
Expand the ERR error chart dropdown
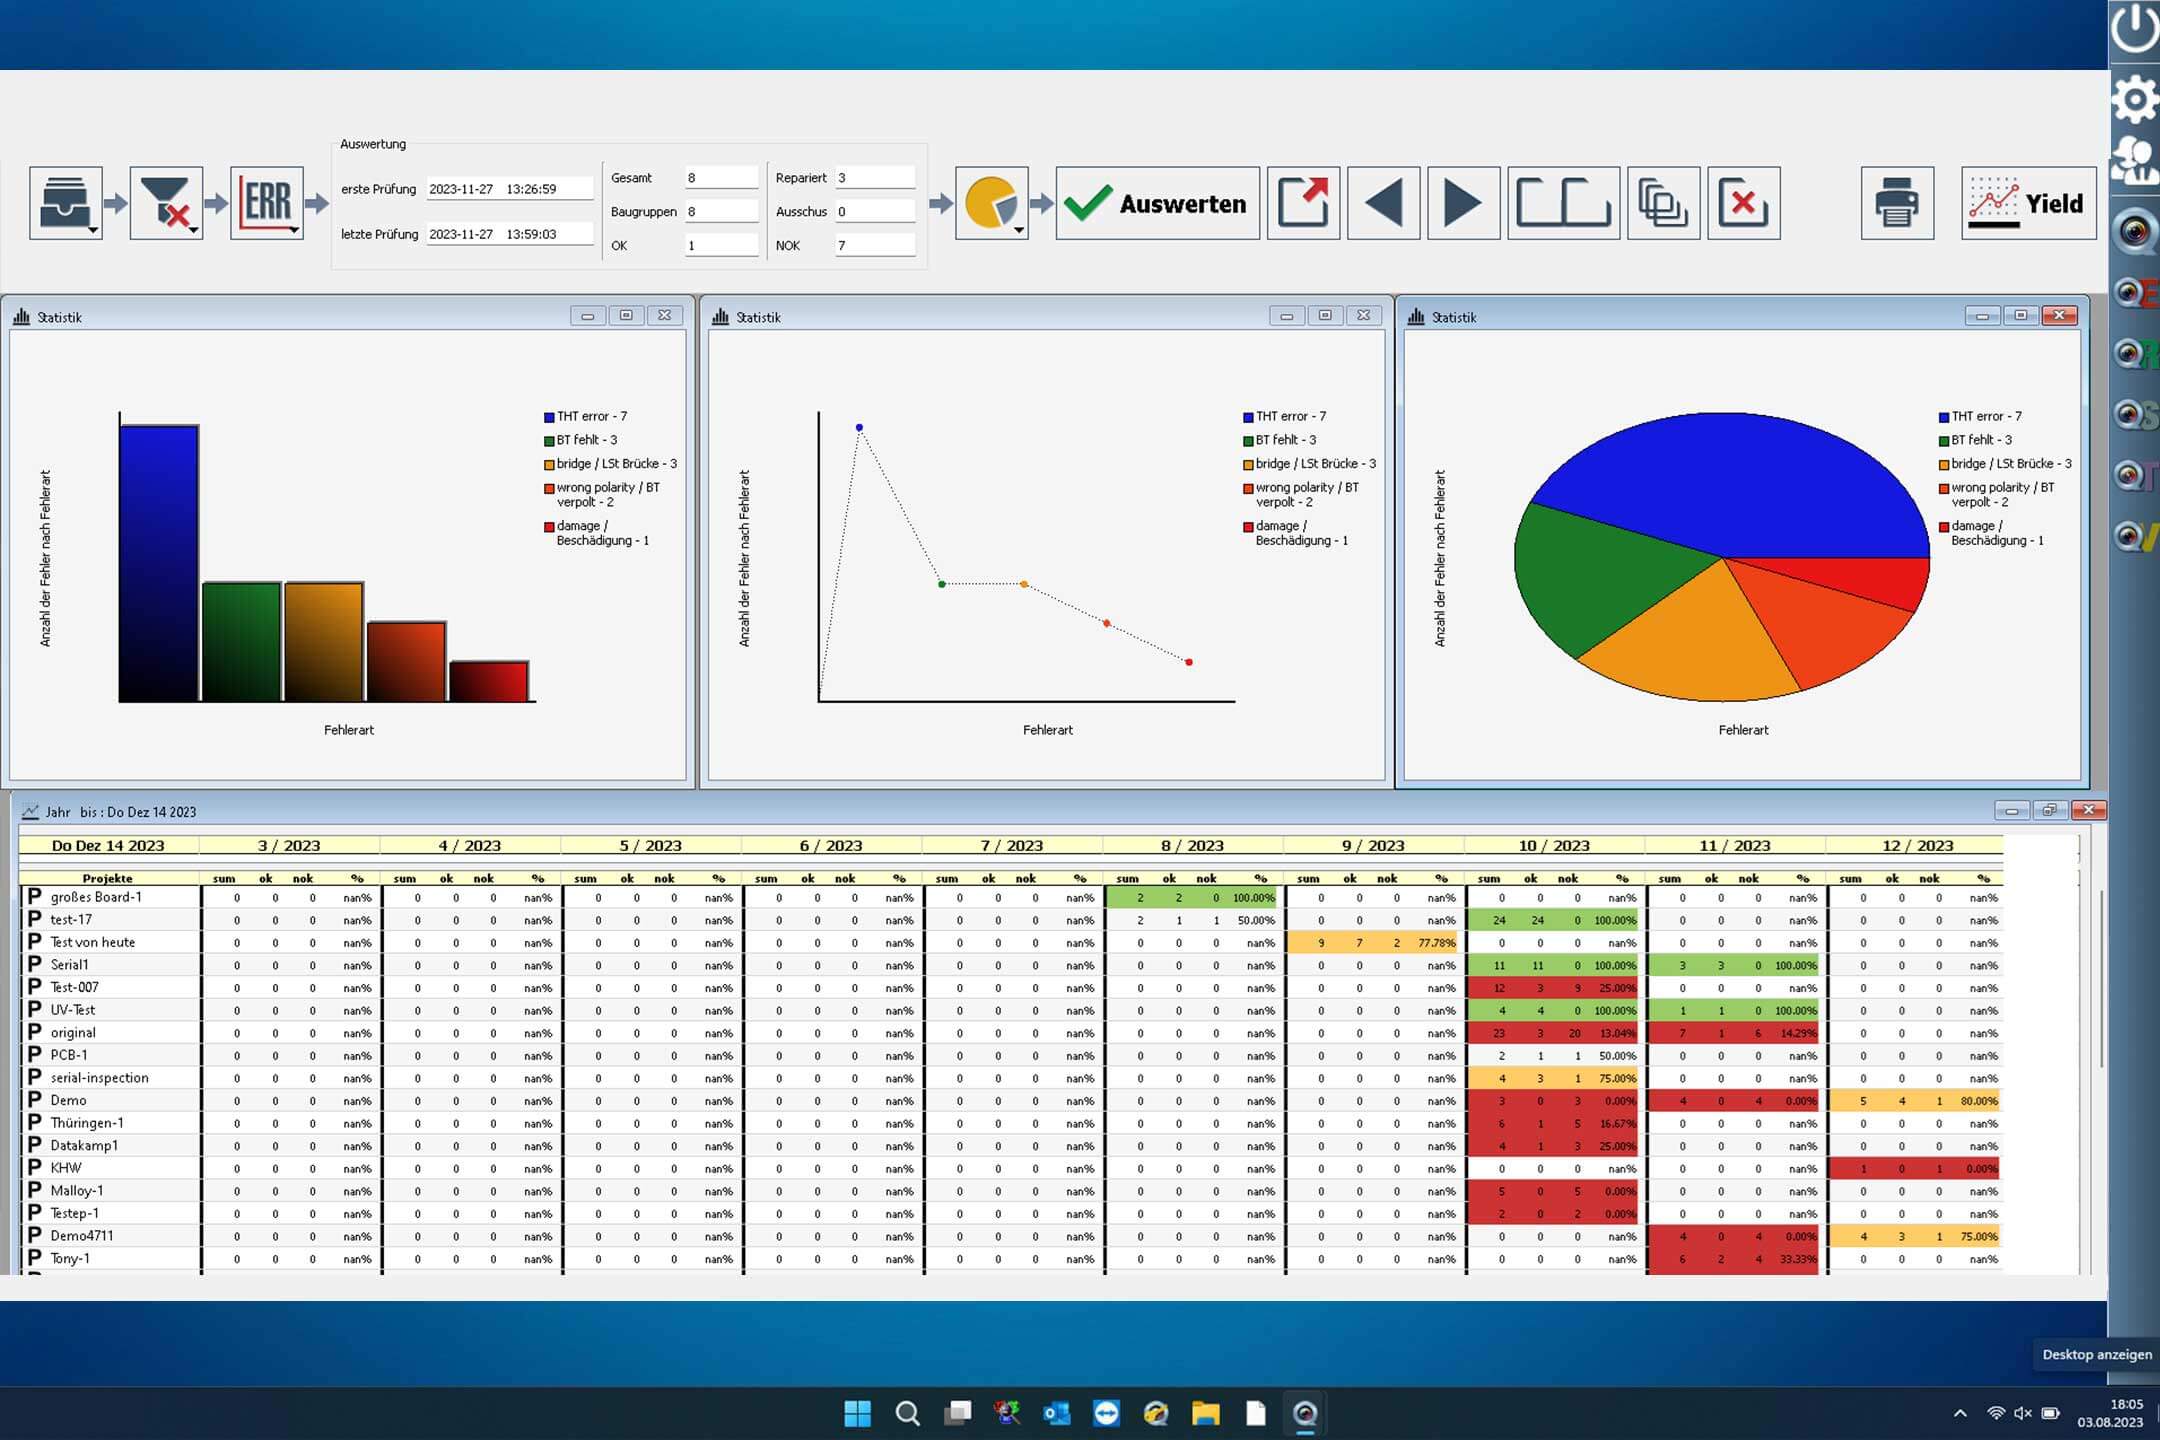click(267, 203)
